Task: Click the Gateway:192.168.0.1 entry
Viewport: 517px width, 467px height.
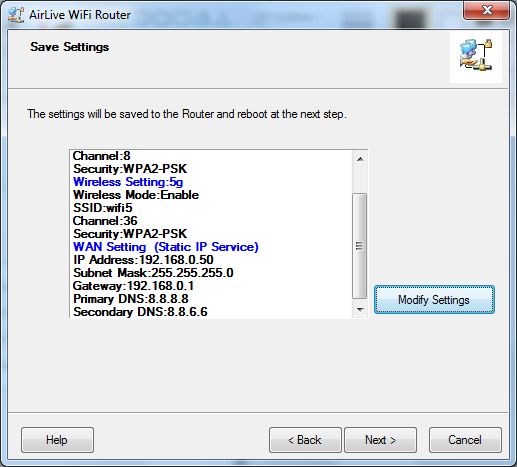Action: 133,286
